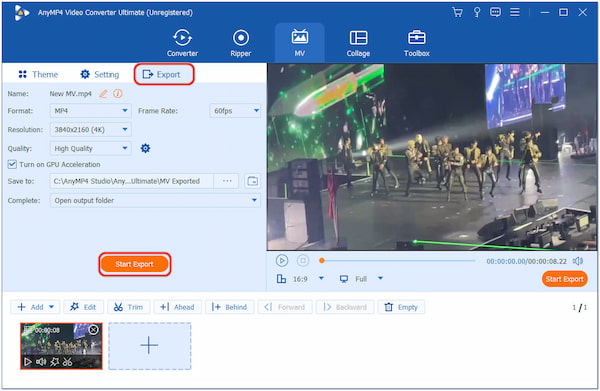Switch to the Theme tab
The height and width of the screenshot is (391, 600).
click(38, 74)
